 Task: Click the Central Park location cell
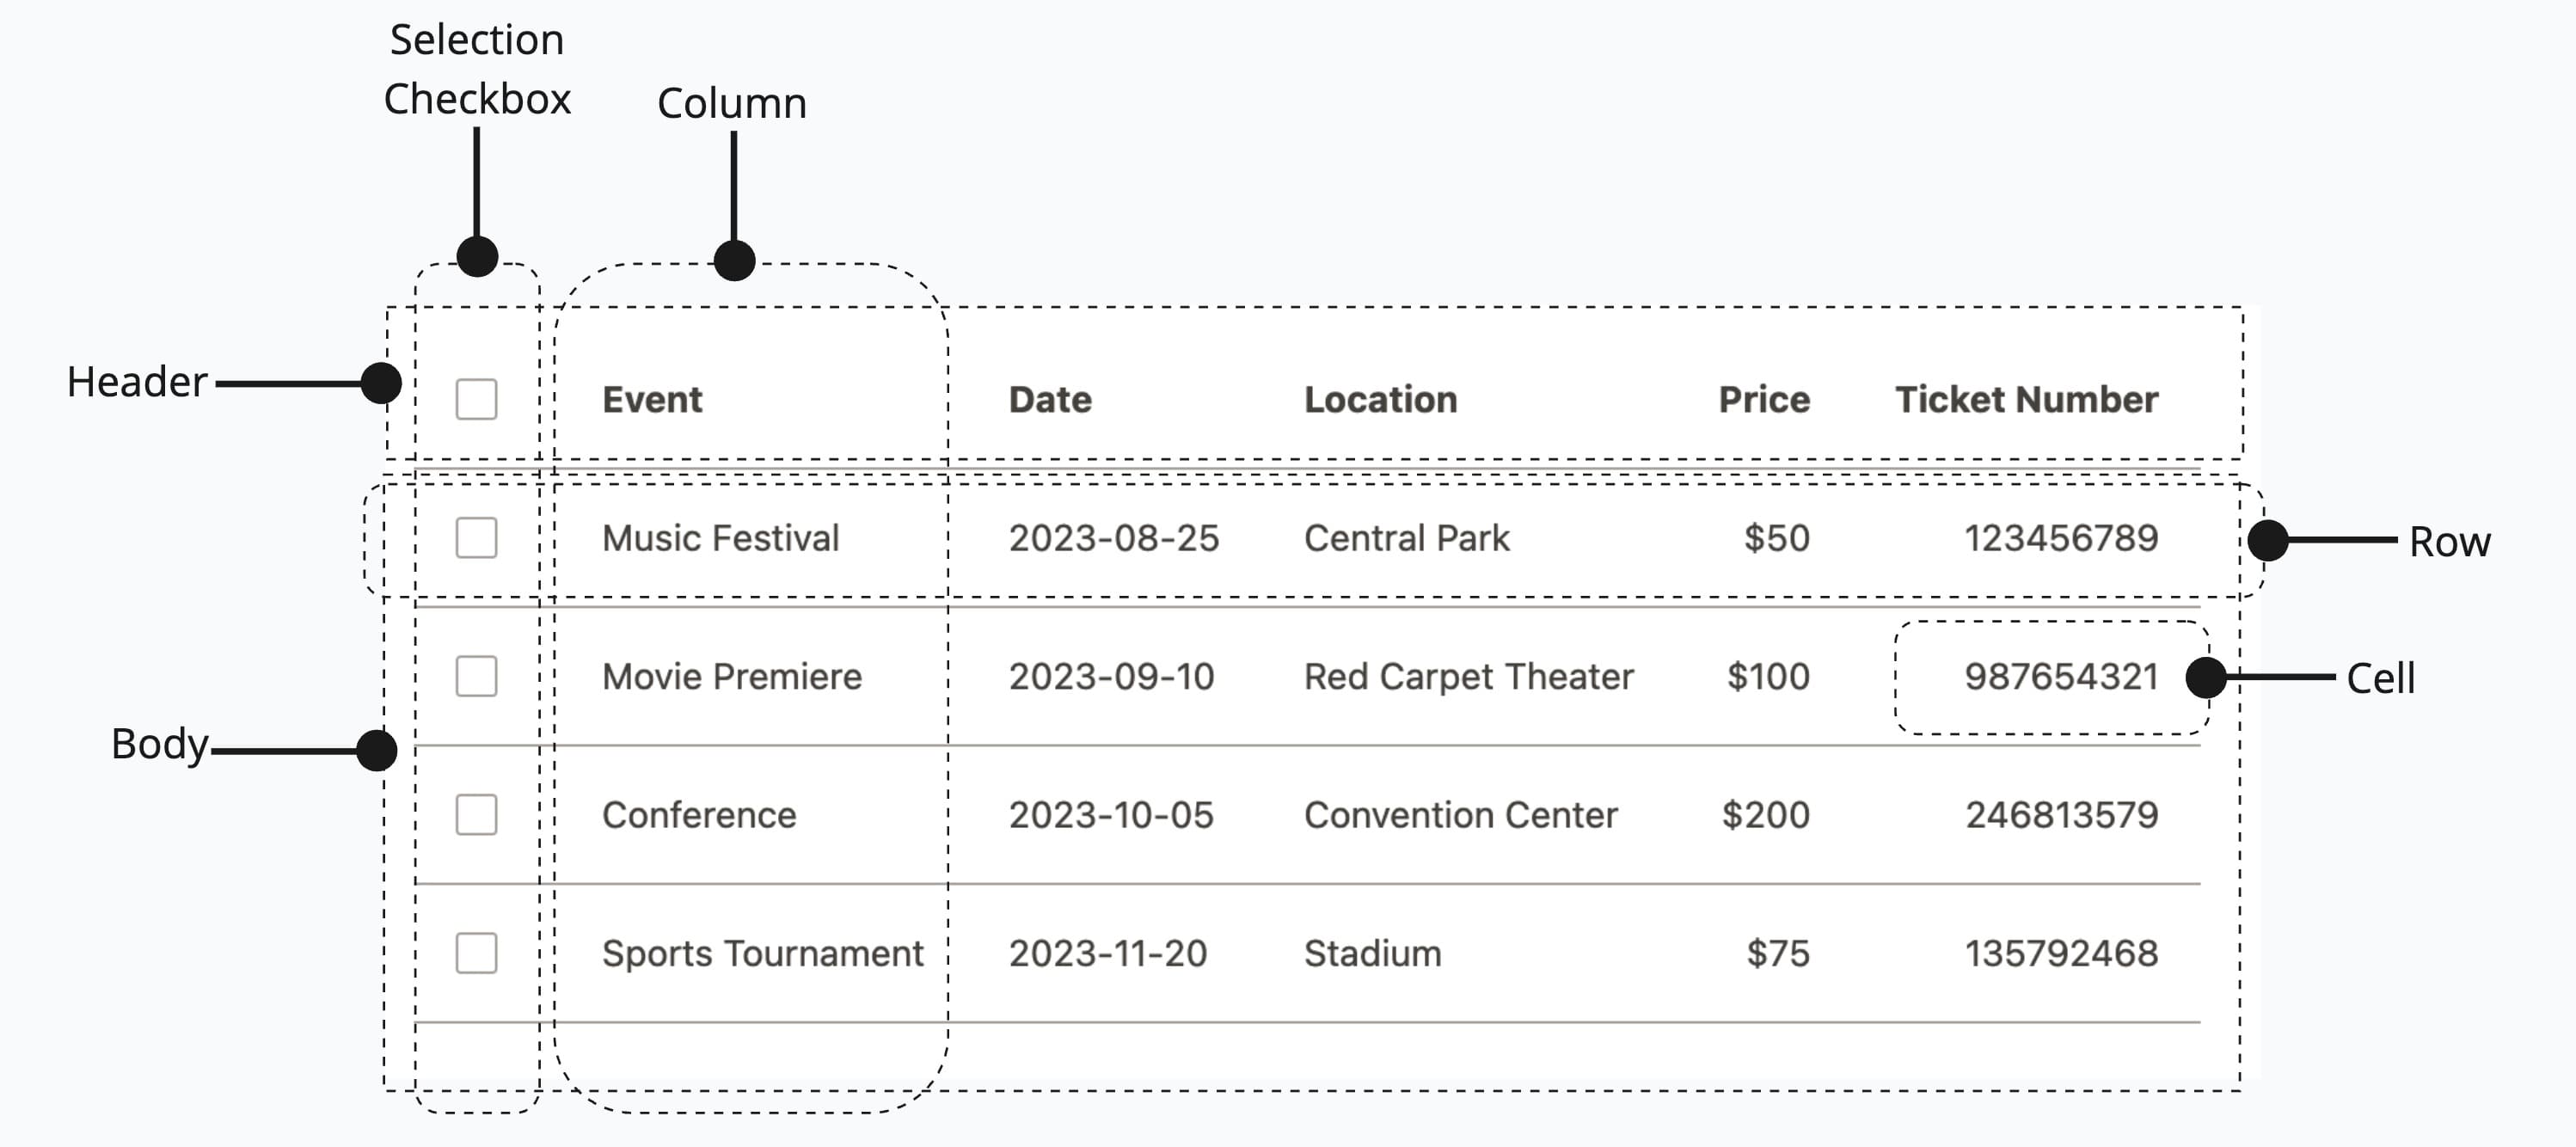(x=1406, y=539)
